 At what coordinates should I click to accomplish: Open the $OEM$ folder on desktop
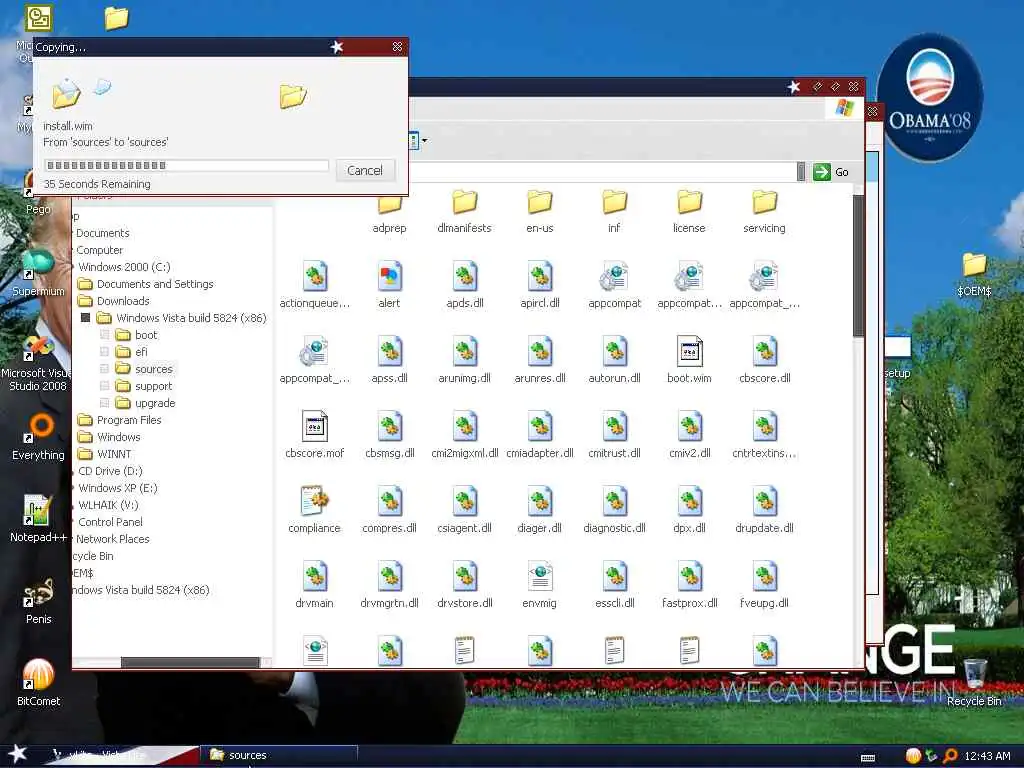974,274
